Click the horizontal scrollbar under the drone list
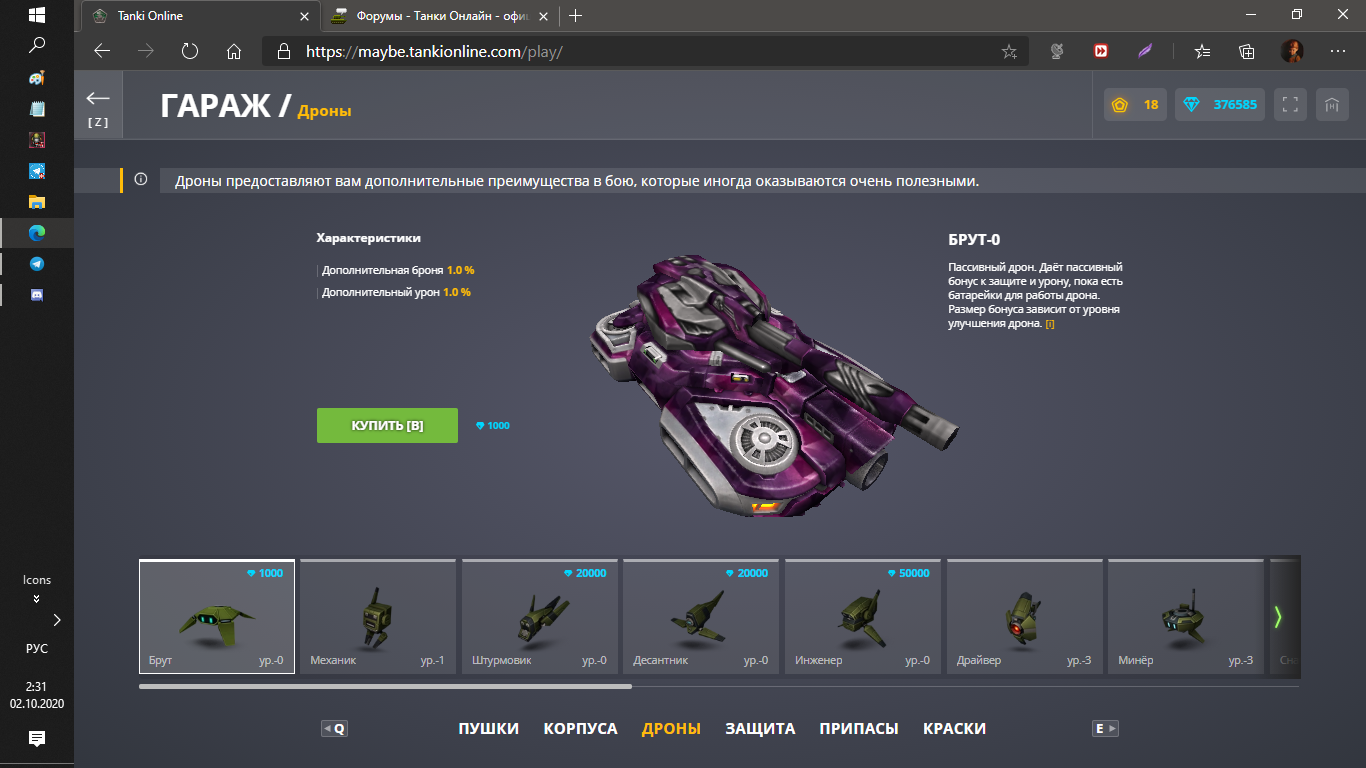This screenshot has width=1366, height=768. (x=386, y=686)
